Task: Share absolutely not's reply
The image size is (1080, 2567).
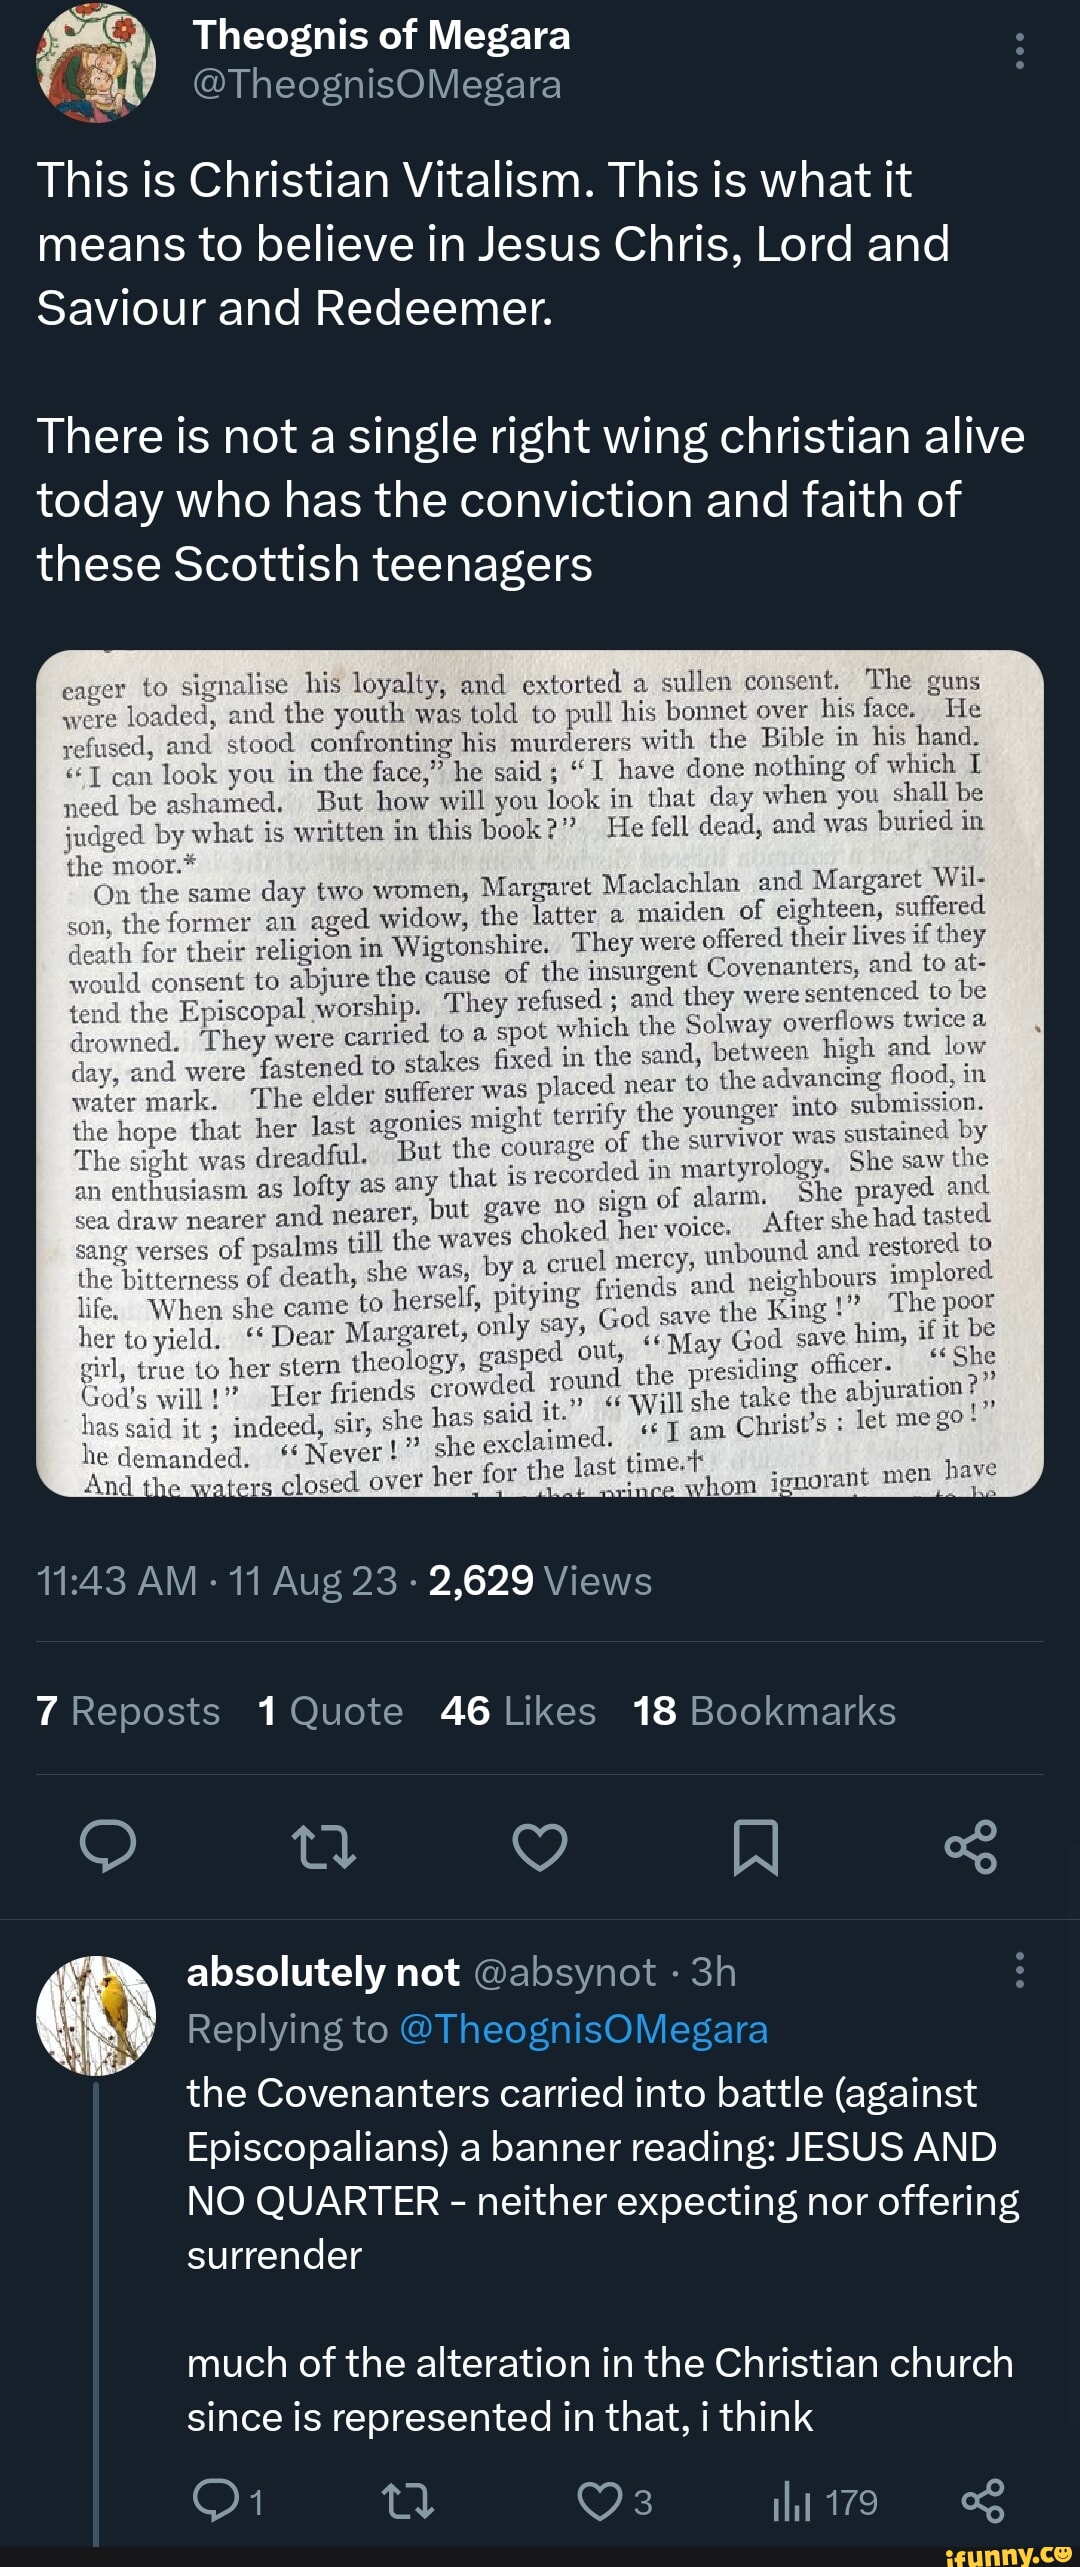Action: pos(982,2502)
